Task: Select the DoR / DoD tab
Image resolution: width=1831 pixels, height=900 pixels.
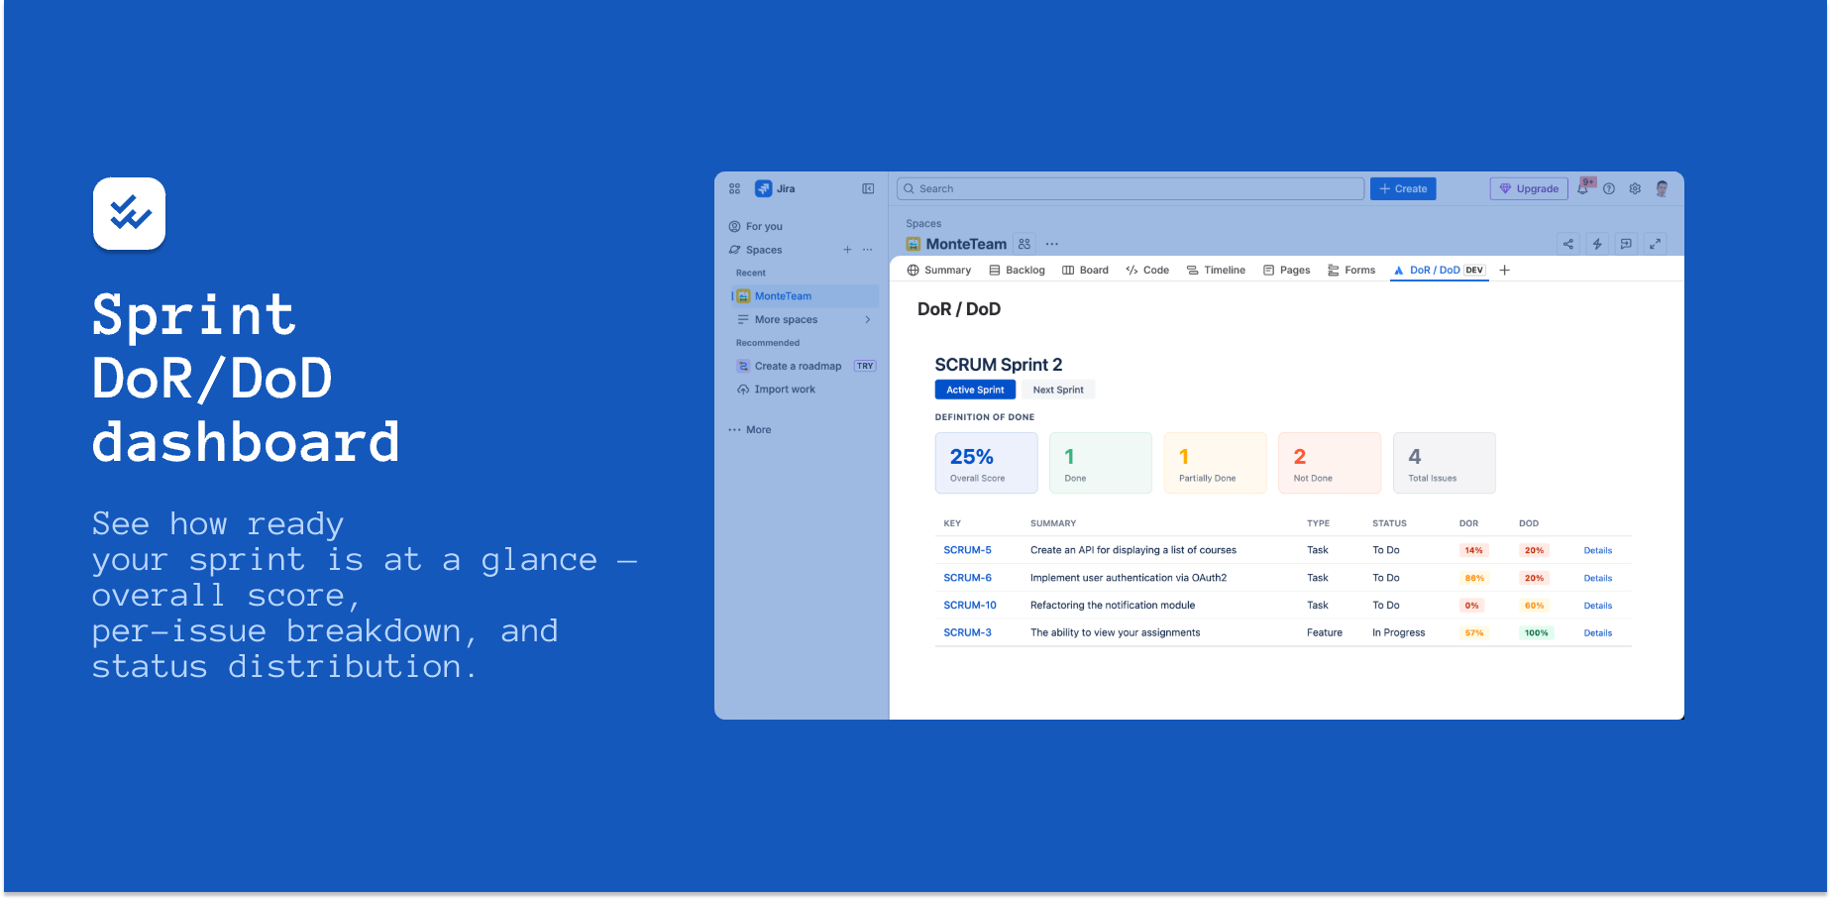Action: (1439, 270)
